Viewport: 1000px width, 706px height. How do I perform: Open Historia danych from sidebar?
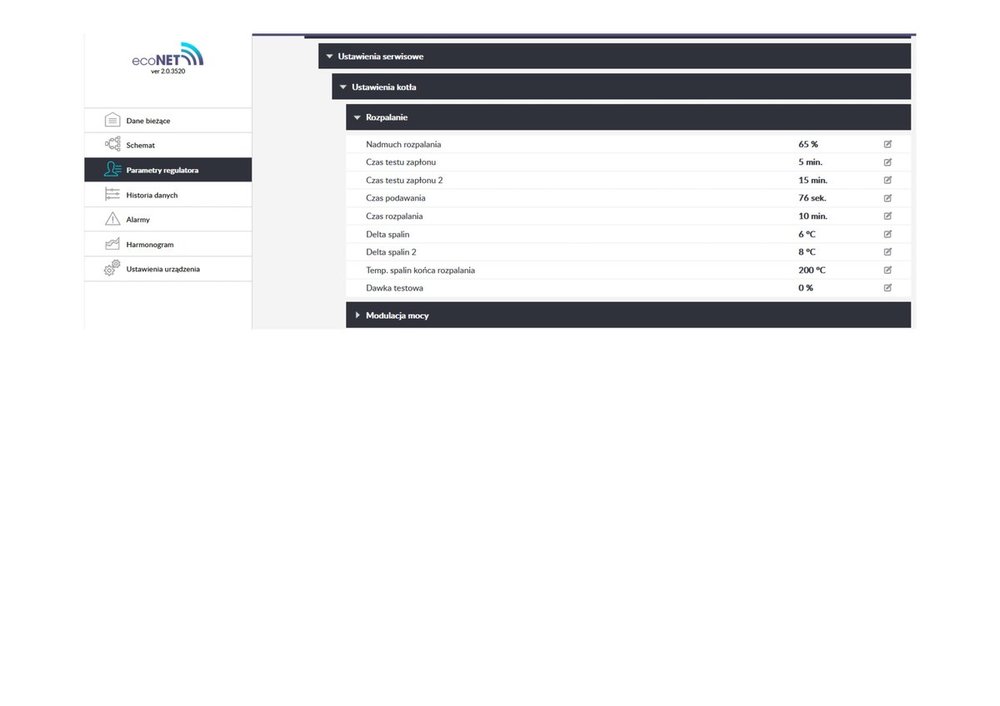click(152, 195)
